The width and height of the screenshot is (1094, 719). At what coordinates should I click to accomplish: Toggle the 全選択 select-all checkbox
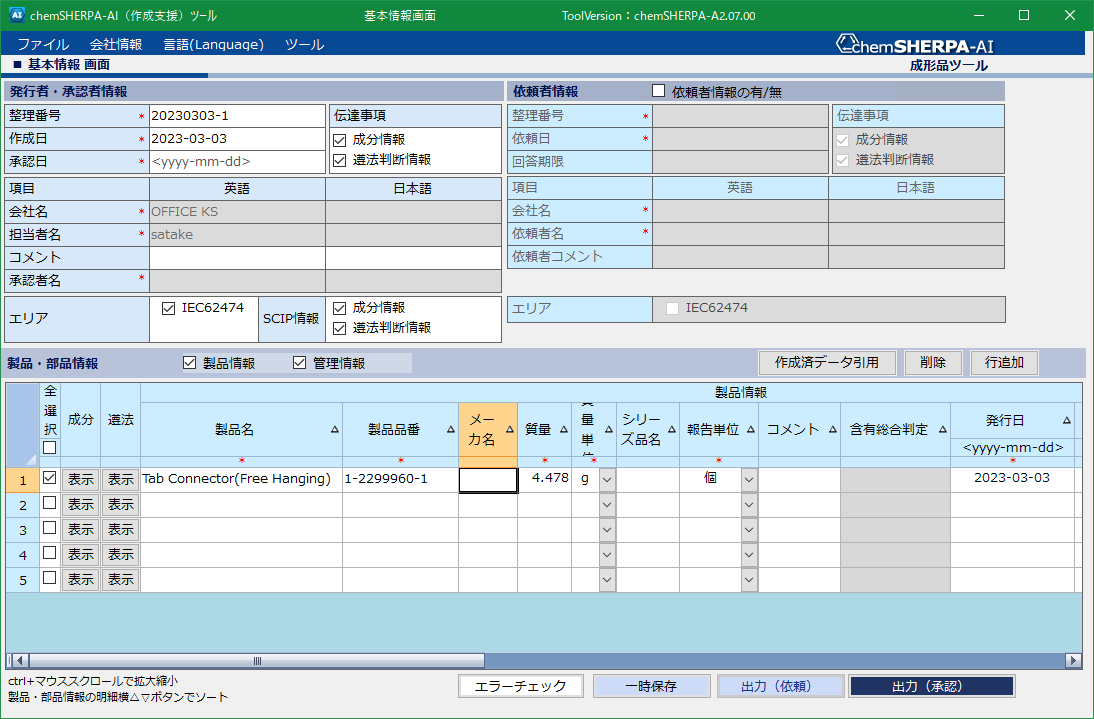click(x=49, y=447)
